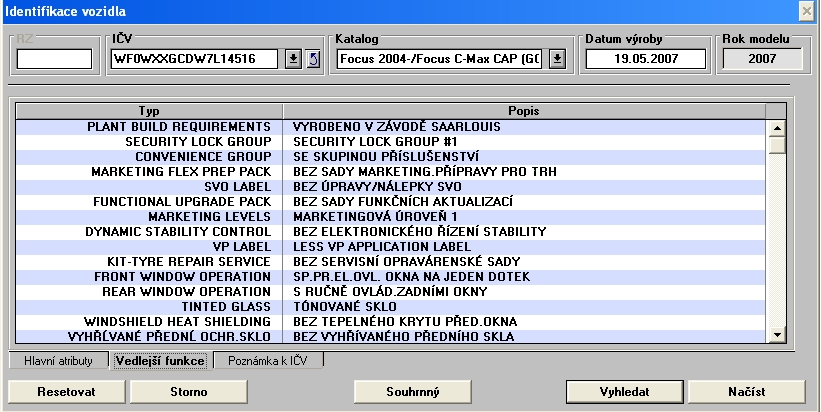Open the Poznámka k IČV tab
821x412 pixels.
tap(267, 360)
